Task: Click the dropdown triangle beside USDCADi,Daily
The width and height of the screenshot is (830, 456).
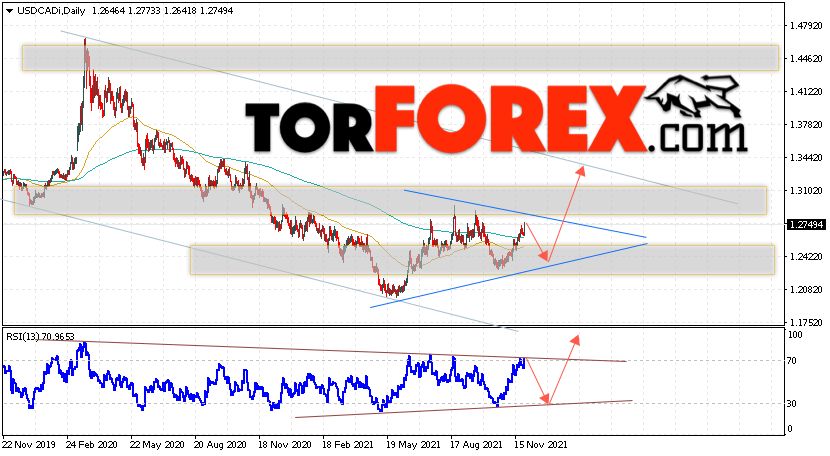Action: pyautogui.click(x=10, y=11)
